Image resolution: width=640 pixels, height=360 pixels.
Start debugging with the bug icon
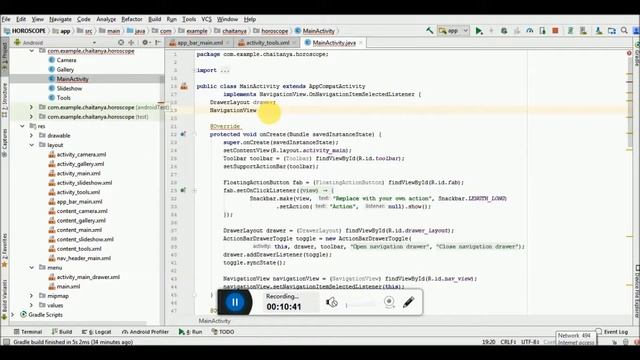(504, 31)
